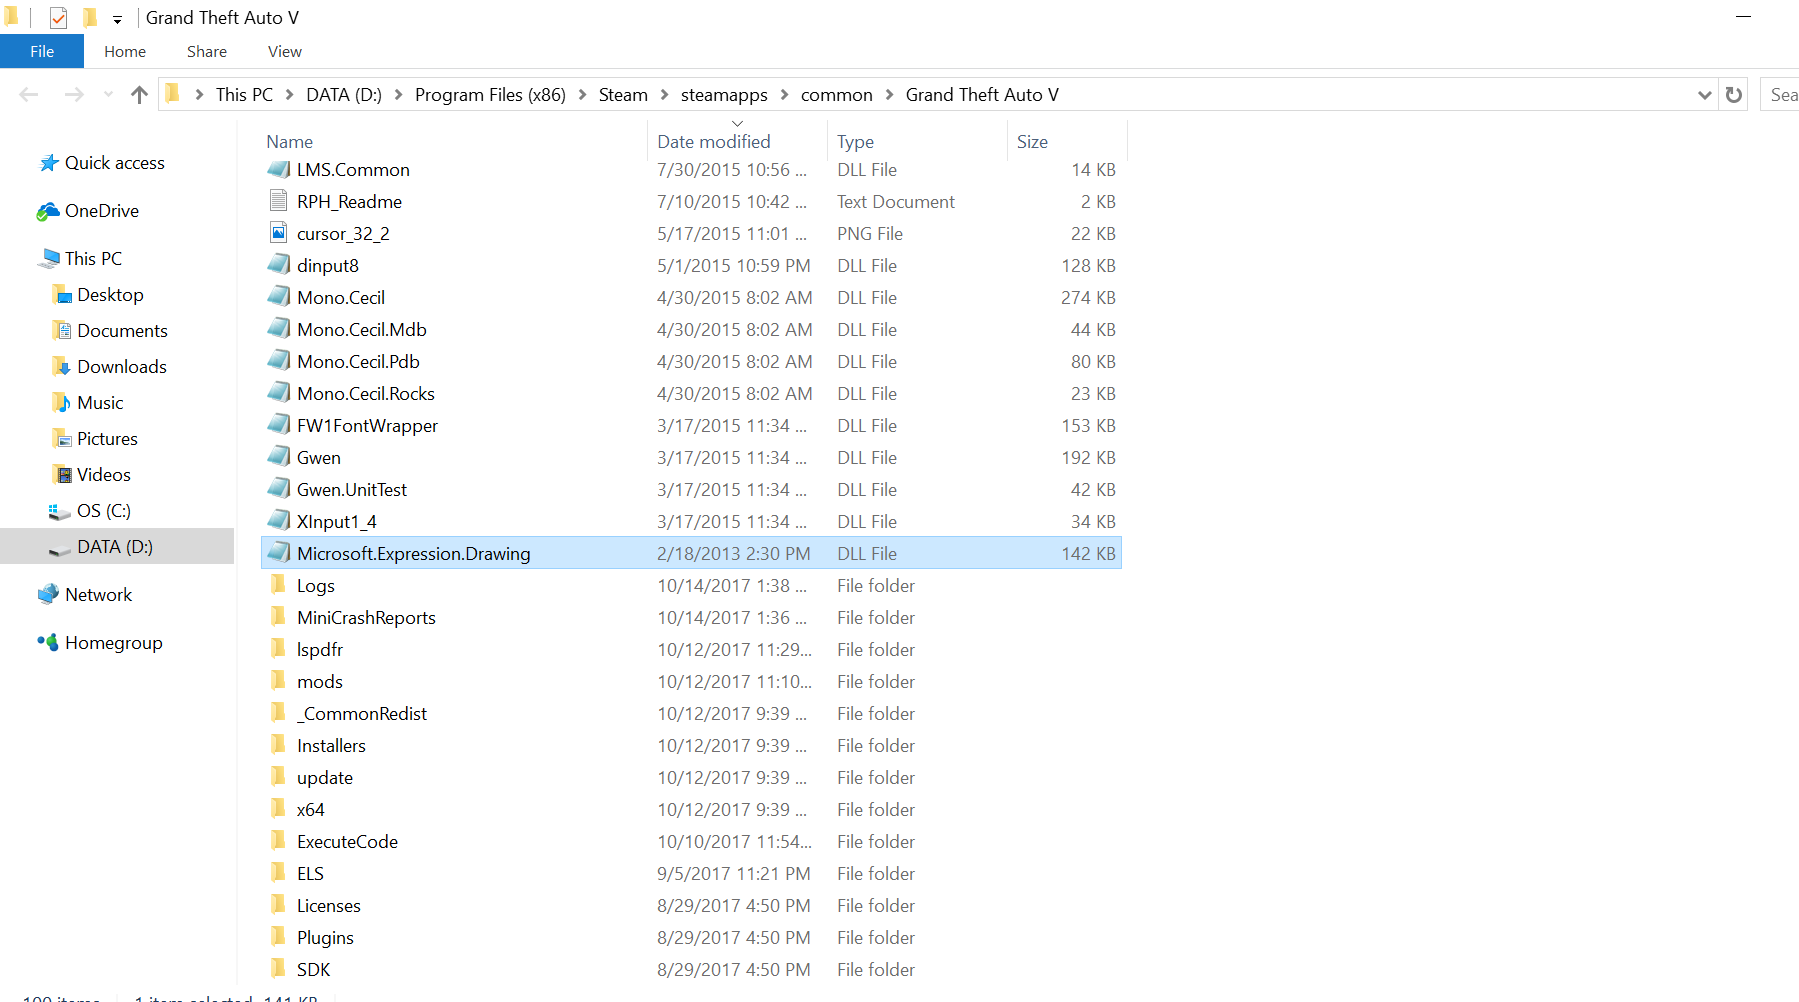
Task: Go back with the Back arrow
Action: click(29, 95)
